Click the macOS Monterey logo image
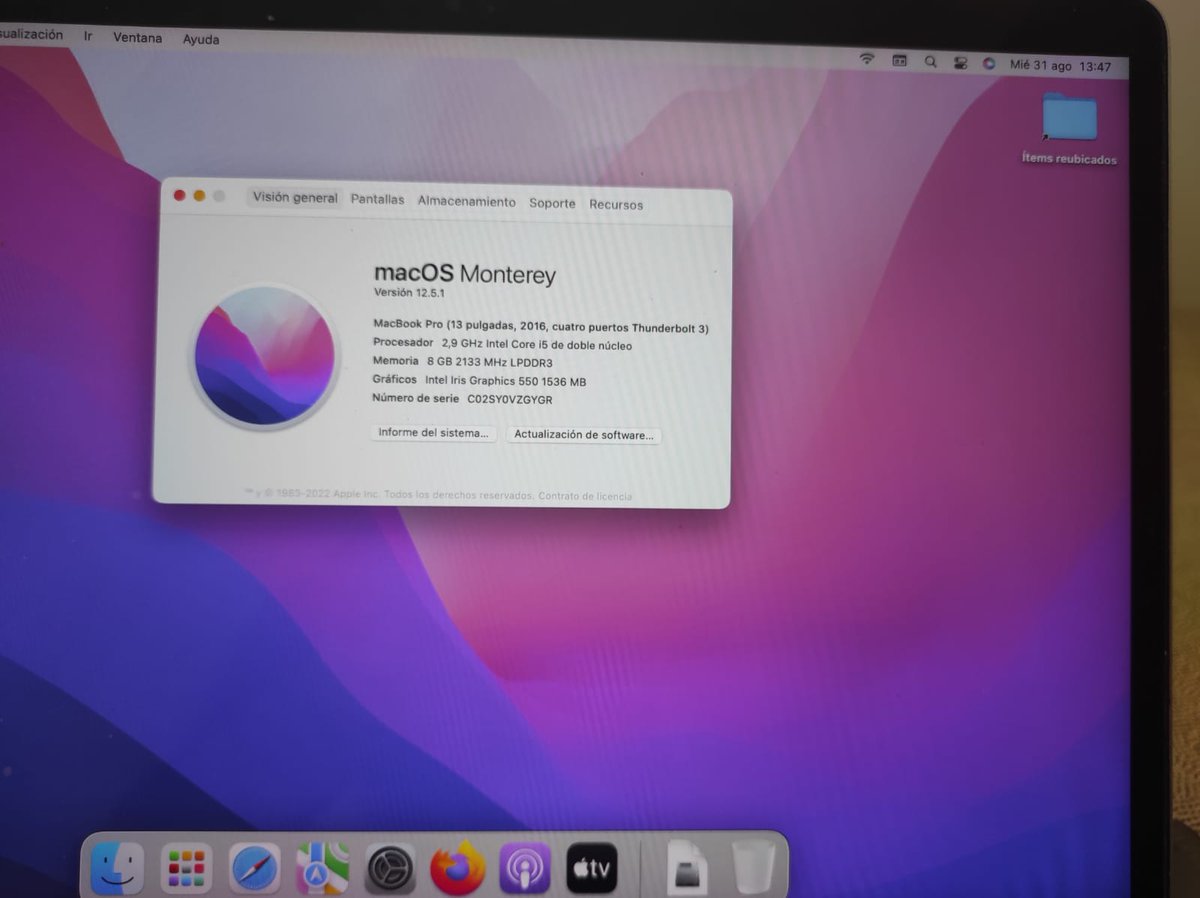 [x=265, y=356]
